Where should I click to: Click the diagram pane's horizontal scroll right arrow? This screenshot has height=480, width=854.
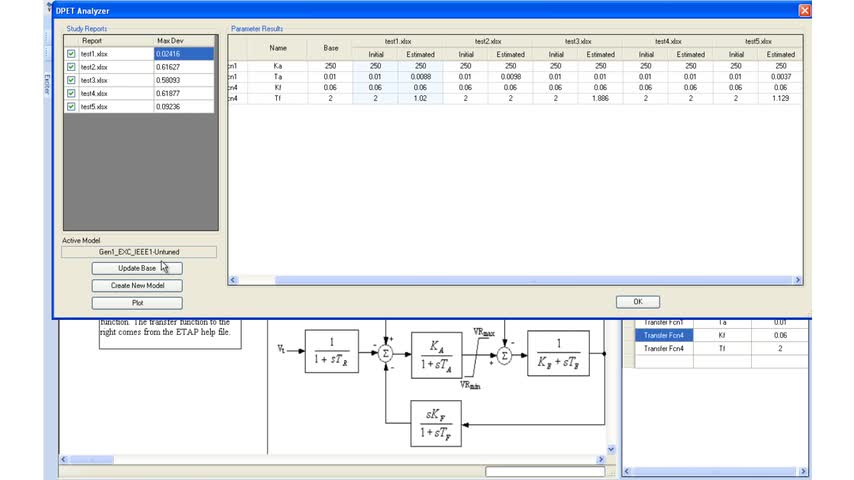[x=601, y=459]
